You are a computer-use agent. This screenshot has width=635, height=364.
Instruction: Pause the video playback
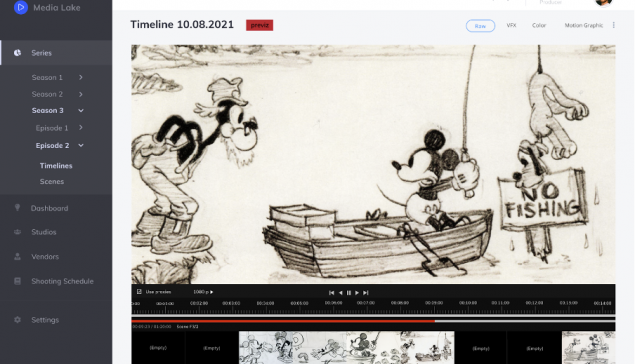coord(349,293)
